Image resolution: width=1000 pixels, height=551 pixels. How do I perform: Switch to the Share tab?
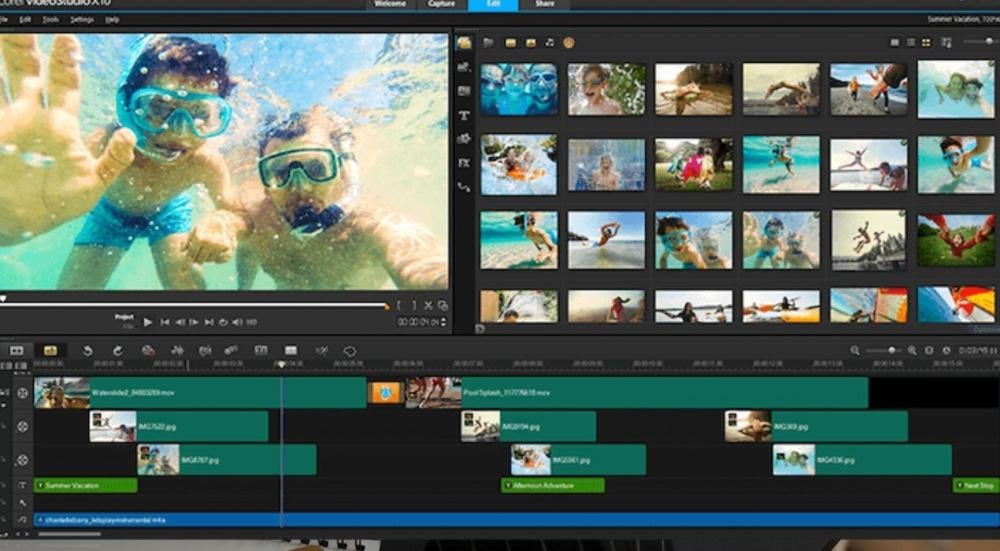(545, 5)
